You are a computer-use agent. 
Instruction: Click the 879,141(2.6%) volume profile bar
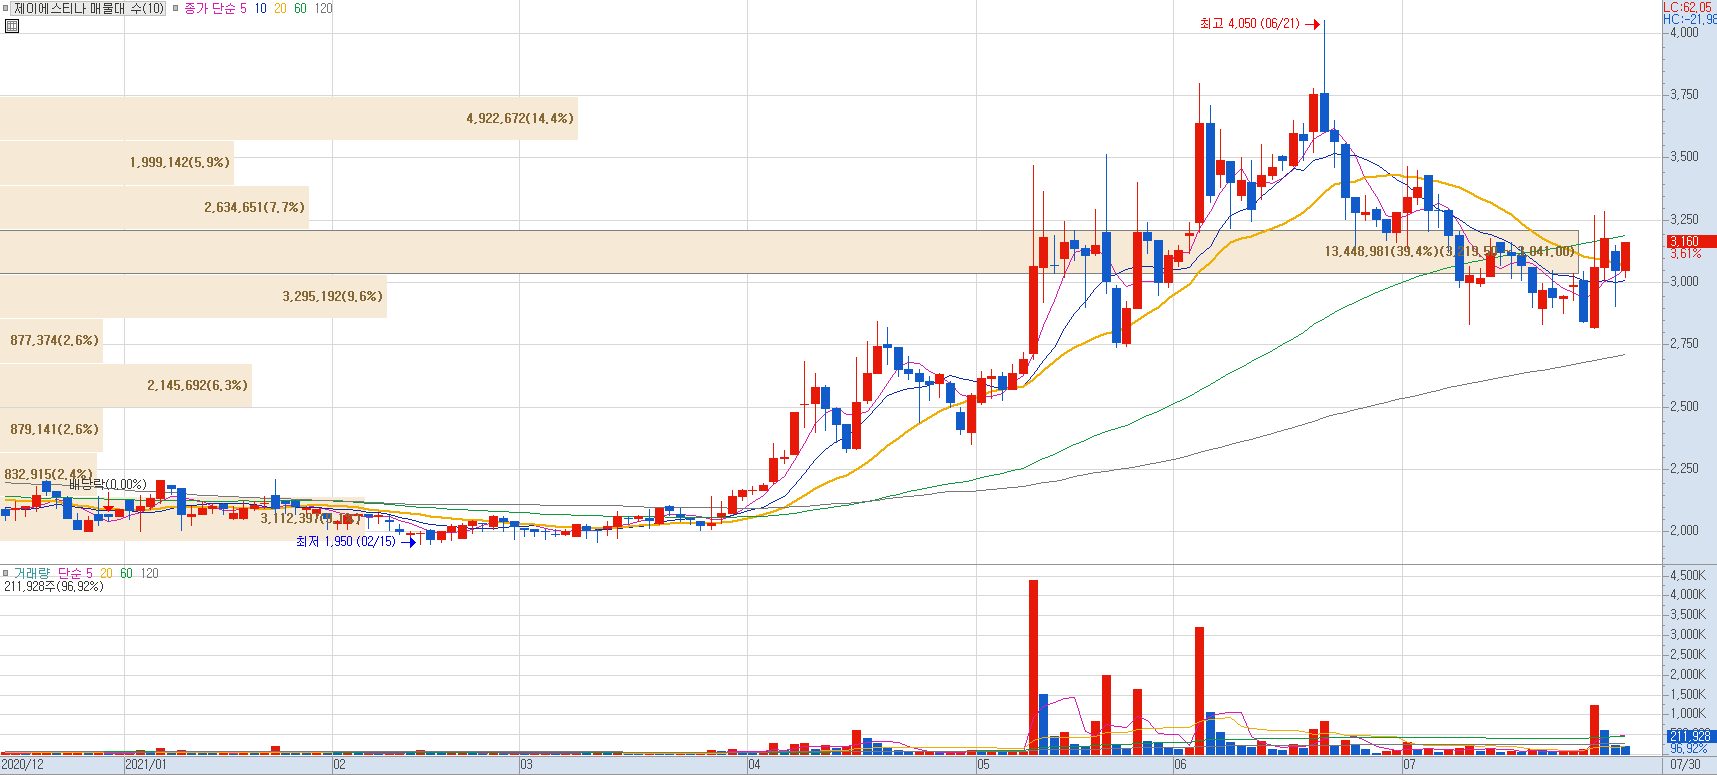[51, 429]
